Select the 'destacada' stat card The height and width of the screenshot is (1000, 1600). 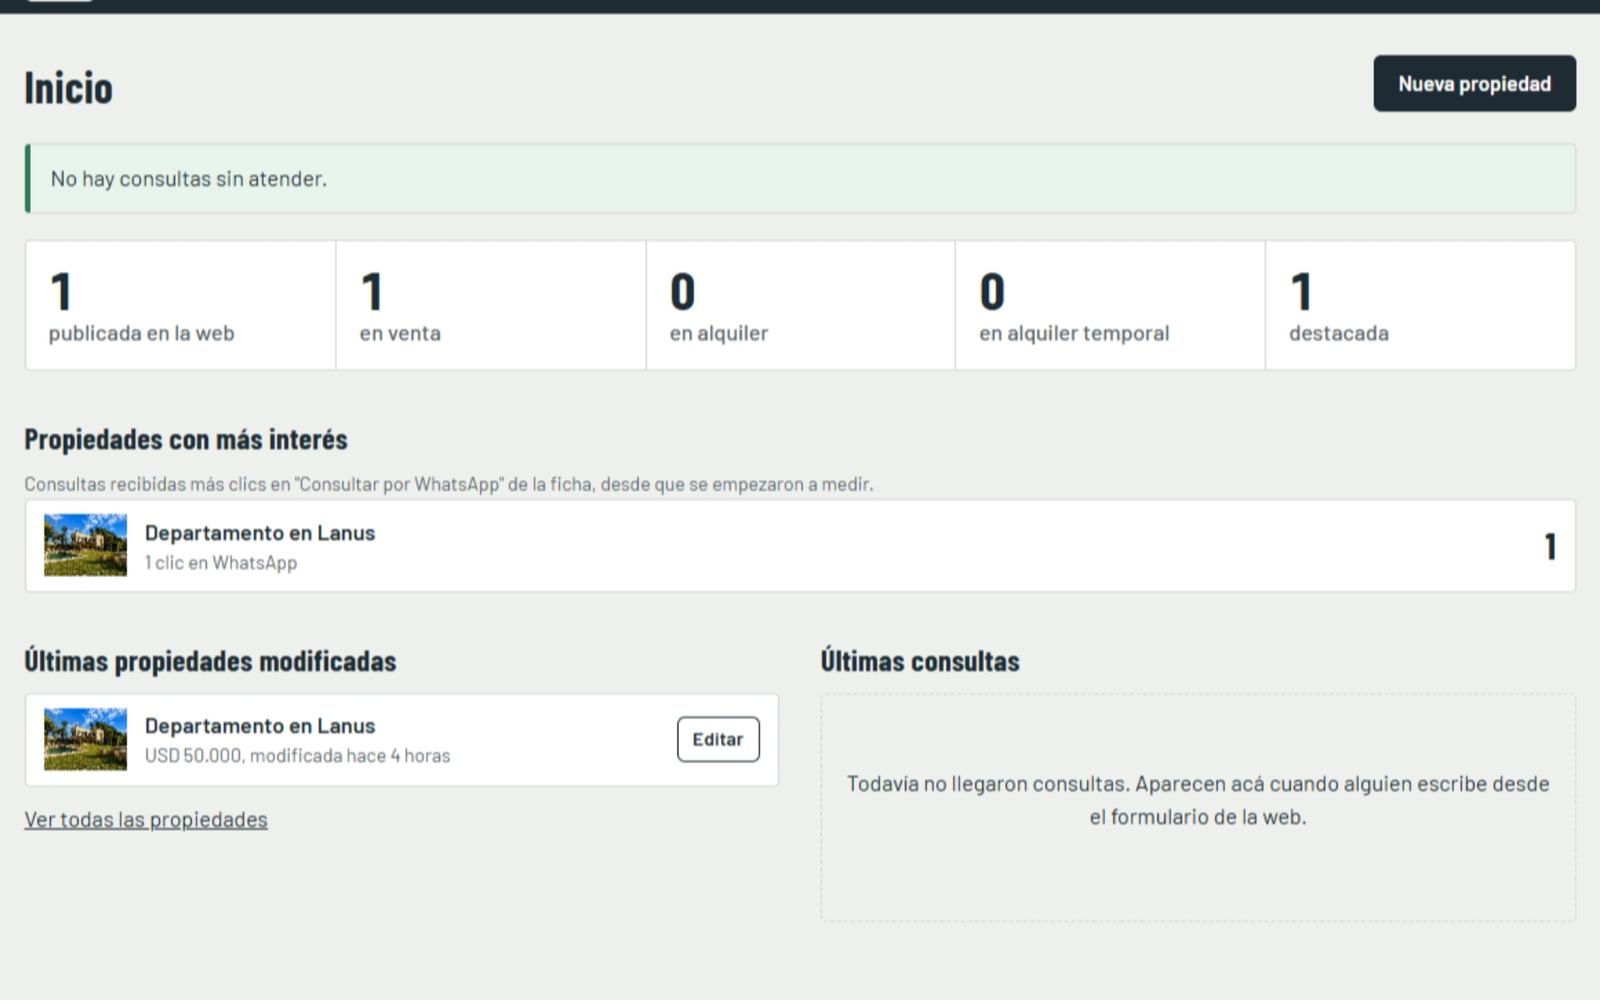pyautogui.click(x=1420, y=305)
